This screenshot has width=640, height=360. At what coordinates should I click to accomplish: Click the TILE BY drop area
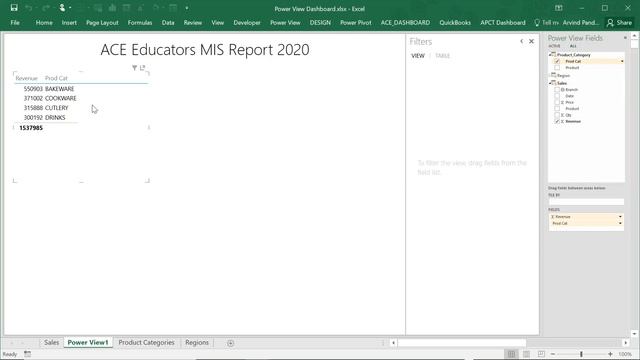tap(586, 202)
